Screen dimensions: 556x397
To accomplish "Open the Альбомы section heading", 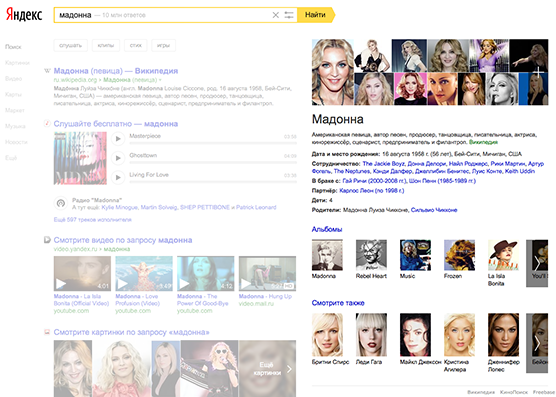I will click(327, 229).
